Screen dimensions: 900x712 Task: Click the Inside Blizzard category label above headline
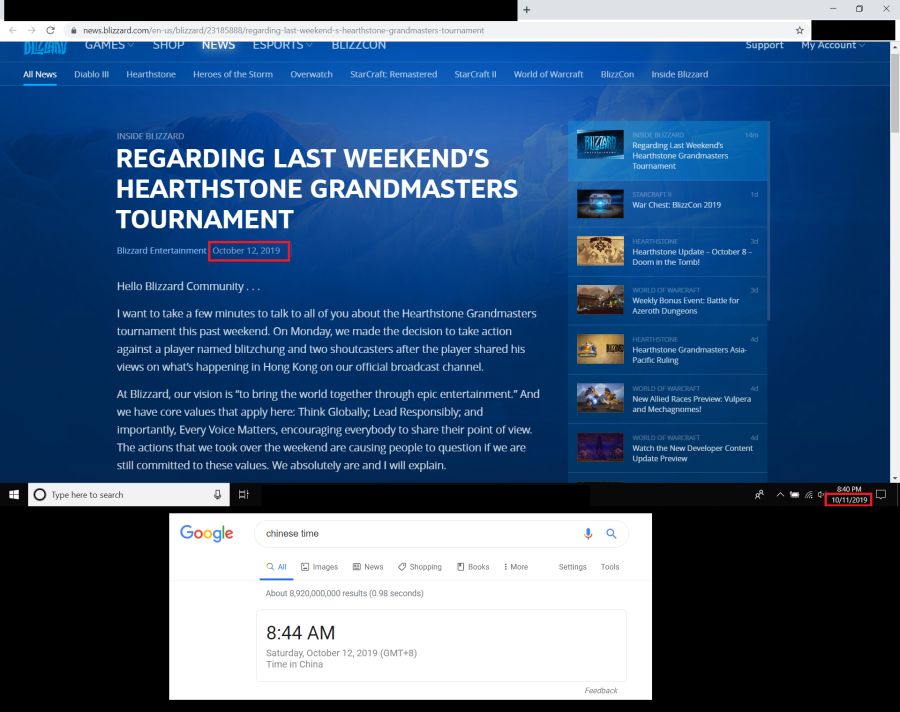(x=150, y=136)
